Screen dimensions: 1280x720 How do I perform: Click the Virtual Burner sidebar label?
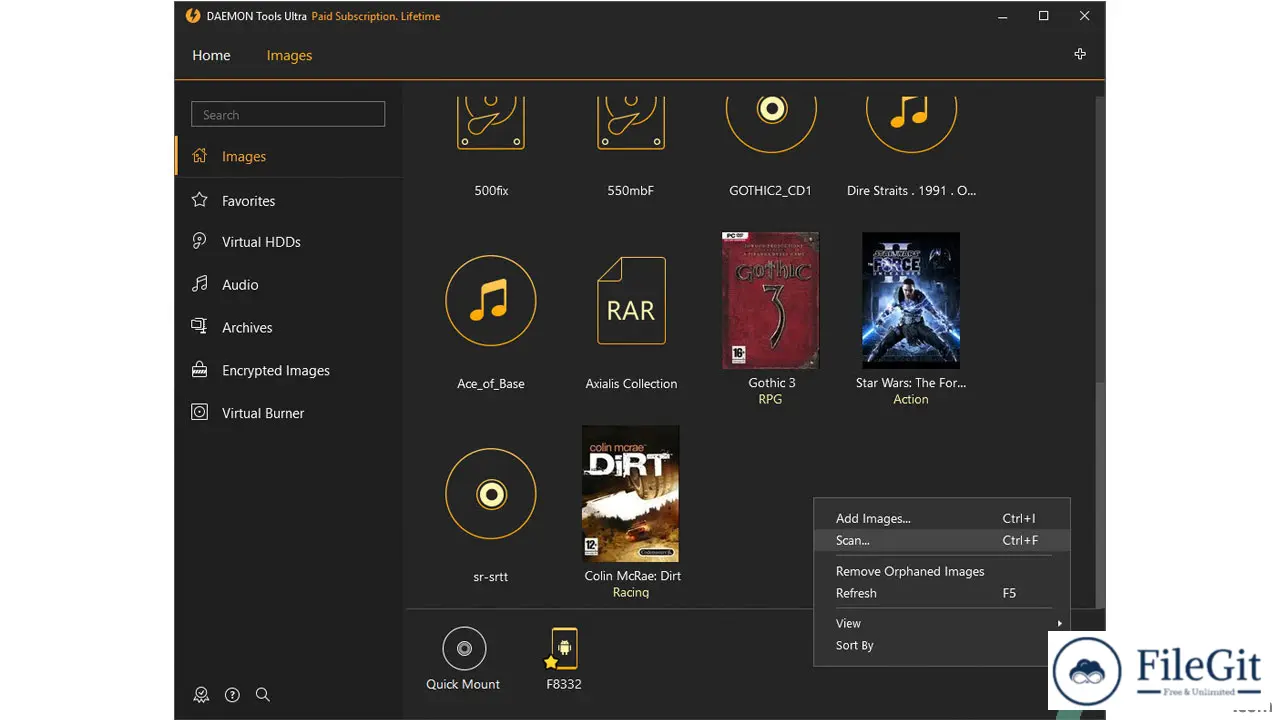pyautogui.click(x=263, y=413)
